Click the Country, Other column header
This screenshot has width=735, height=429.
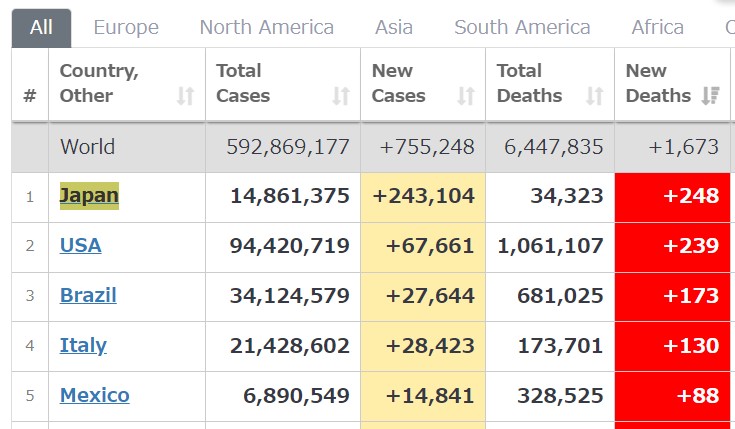(x=127, y=84)
